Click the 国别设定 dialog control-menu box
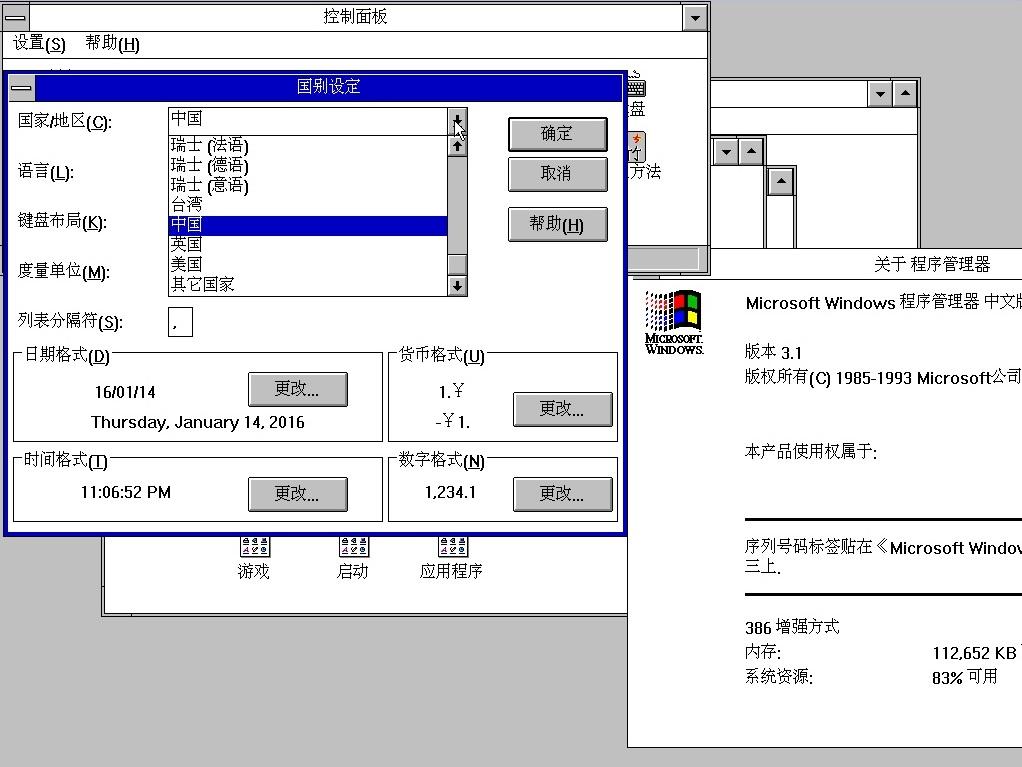This screenshot has width=1022, height=767. pyautogui.click(x=20, y=87)
